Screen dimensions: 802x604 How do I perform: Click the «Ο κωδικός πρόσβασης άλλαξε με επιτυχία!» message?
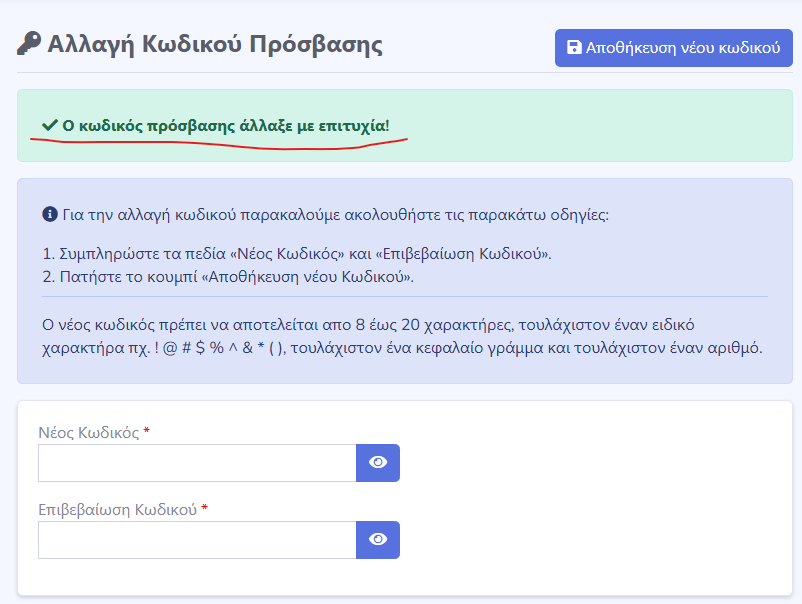tap(226, 126)
